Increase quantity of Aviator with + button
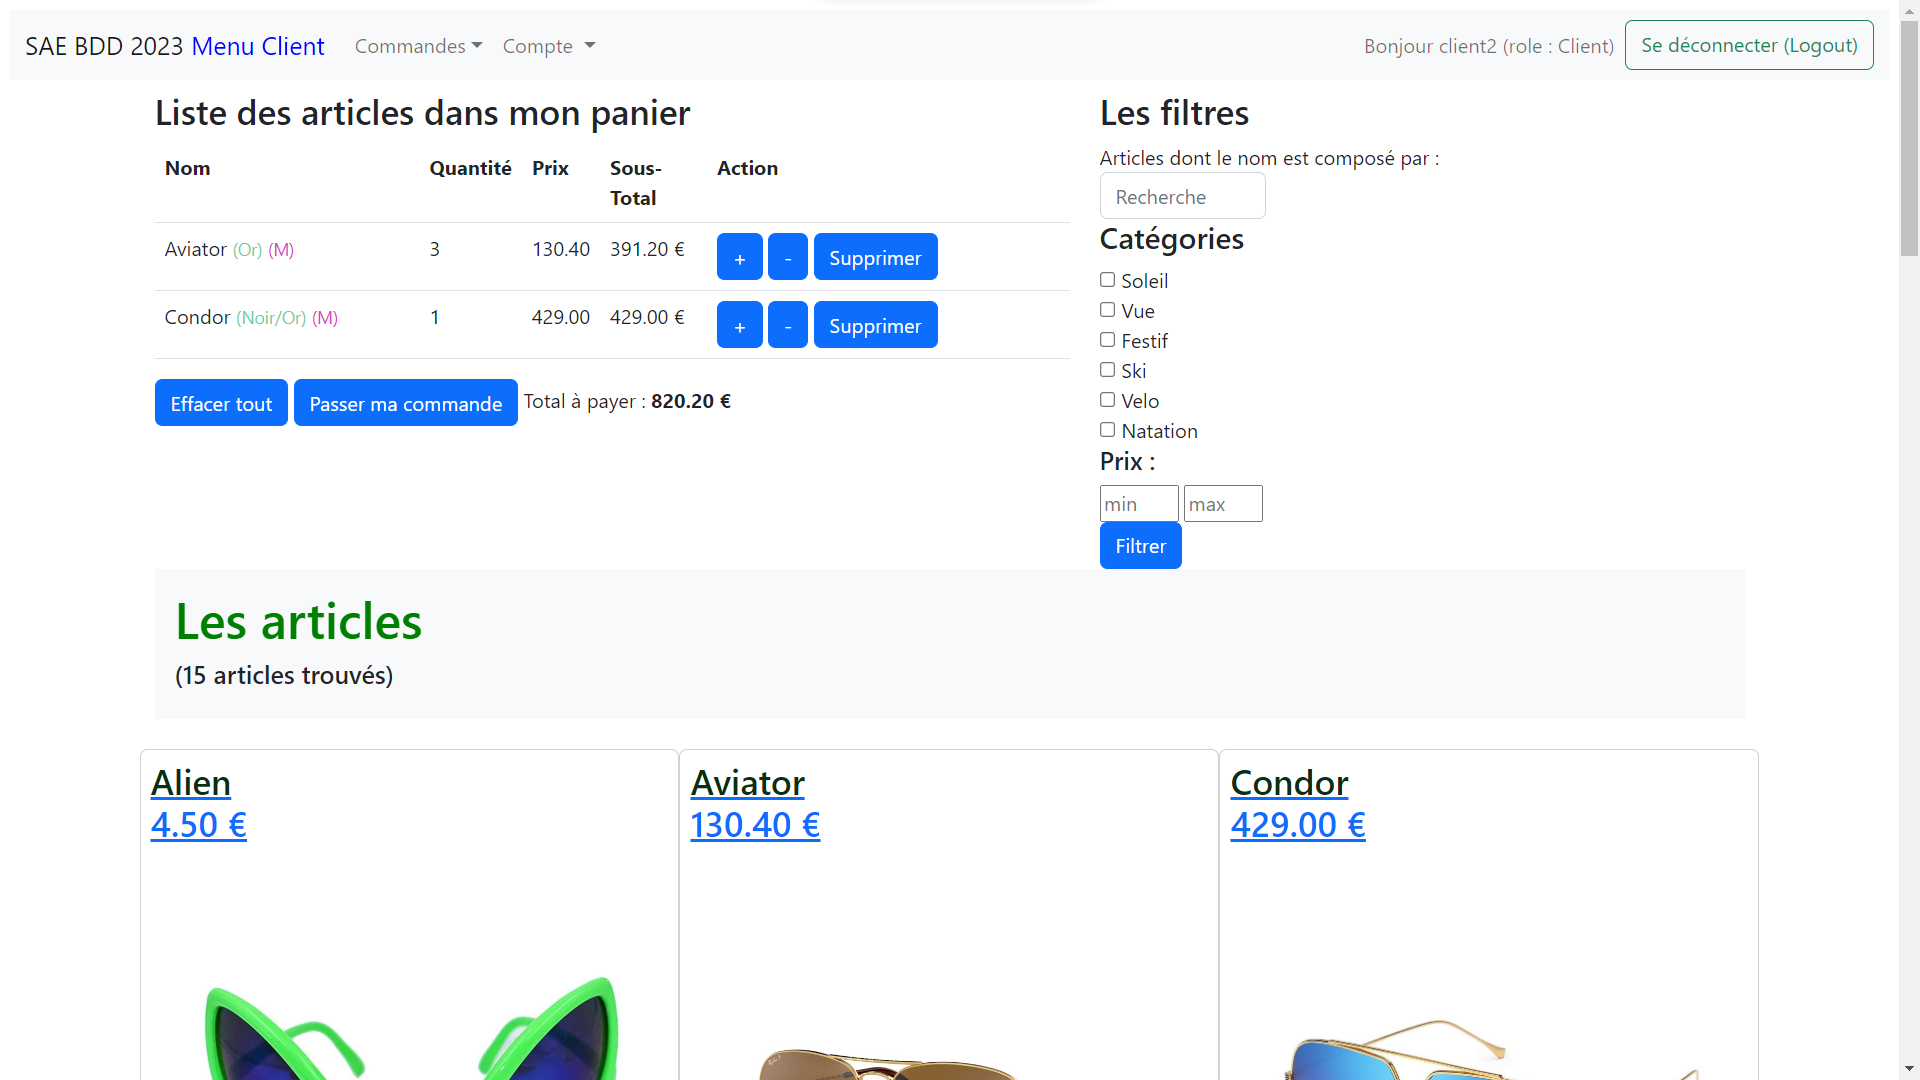Image resolution: width=1920 pixels, height=1080 pixels. tap(739, 256)
